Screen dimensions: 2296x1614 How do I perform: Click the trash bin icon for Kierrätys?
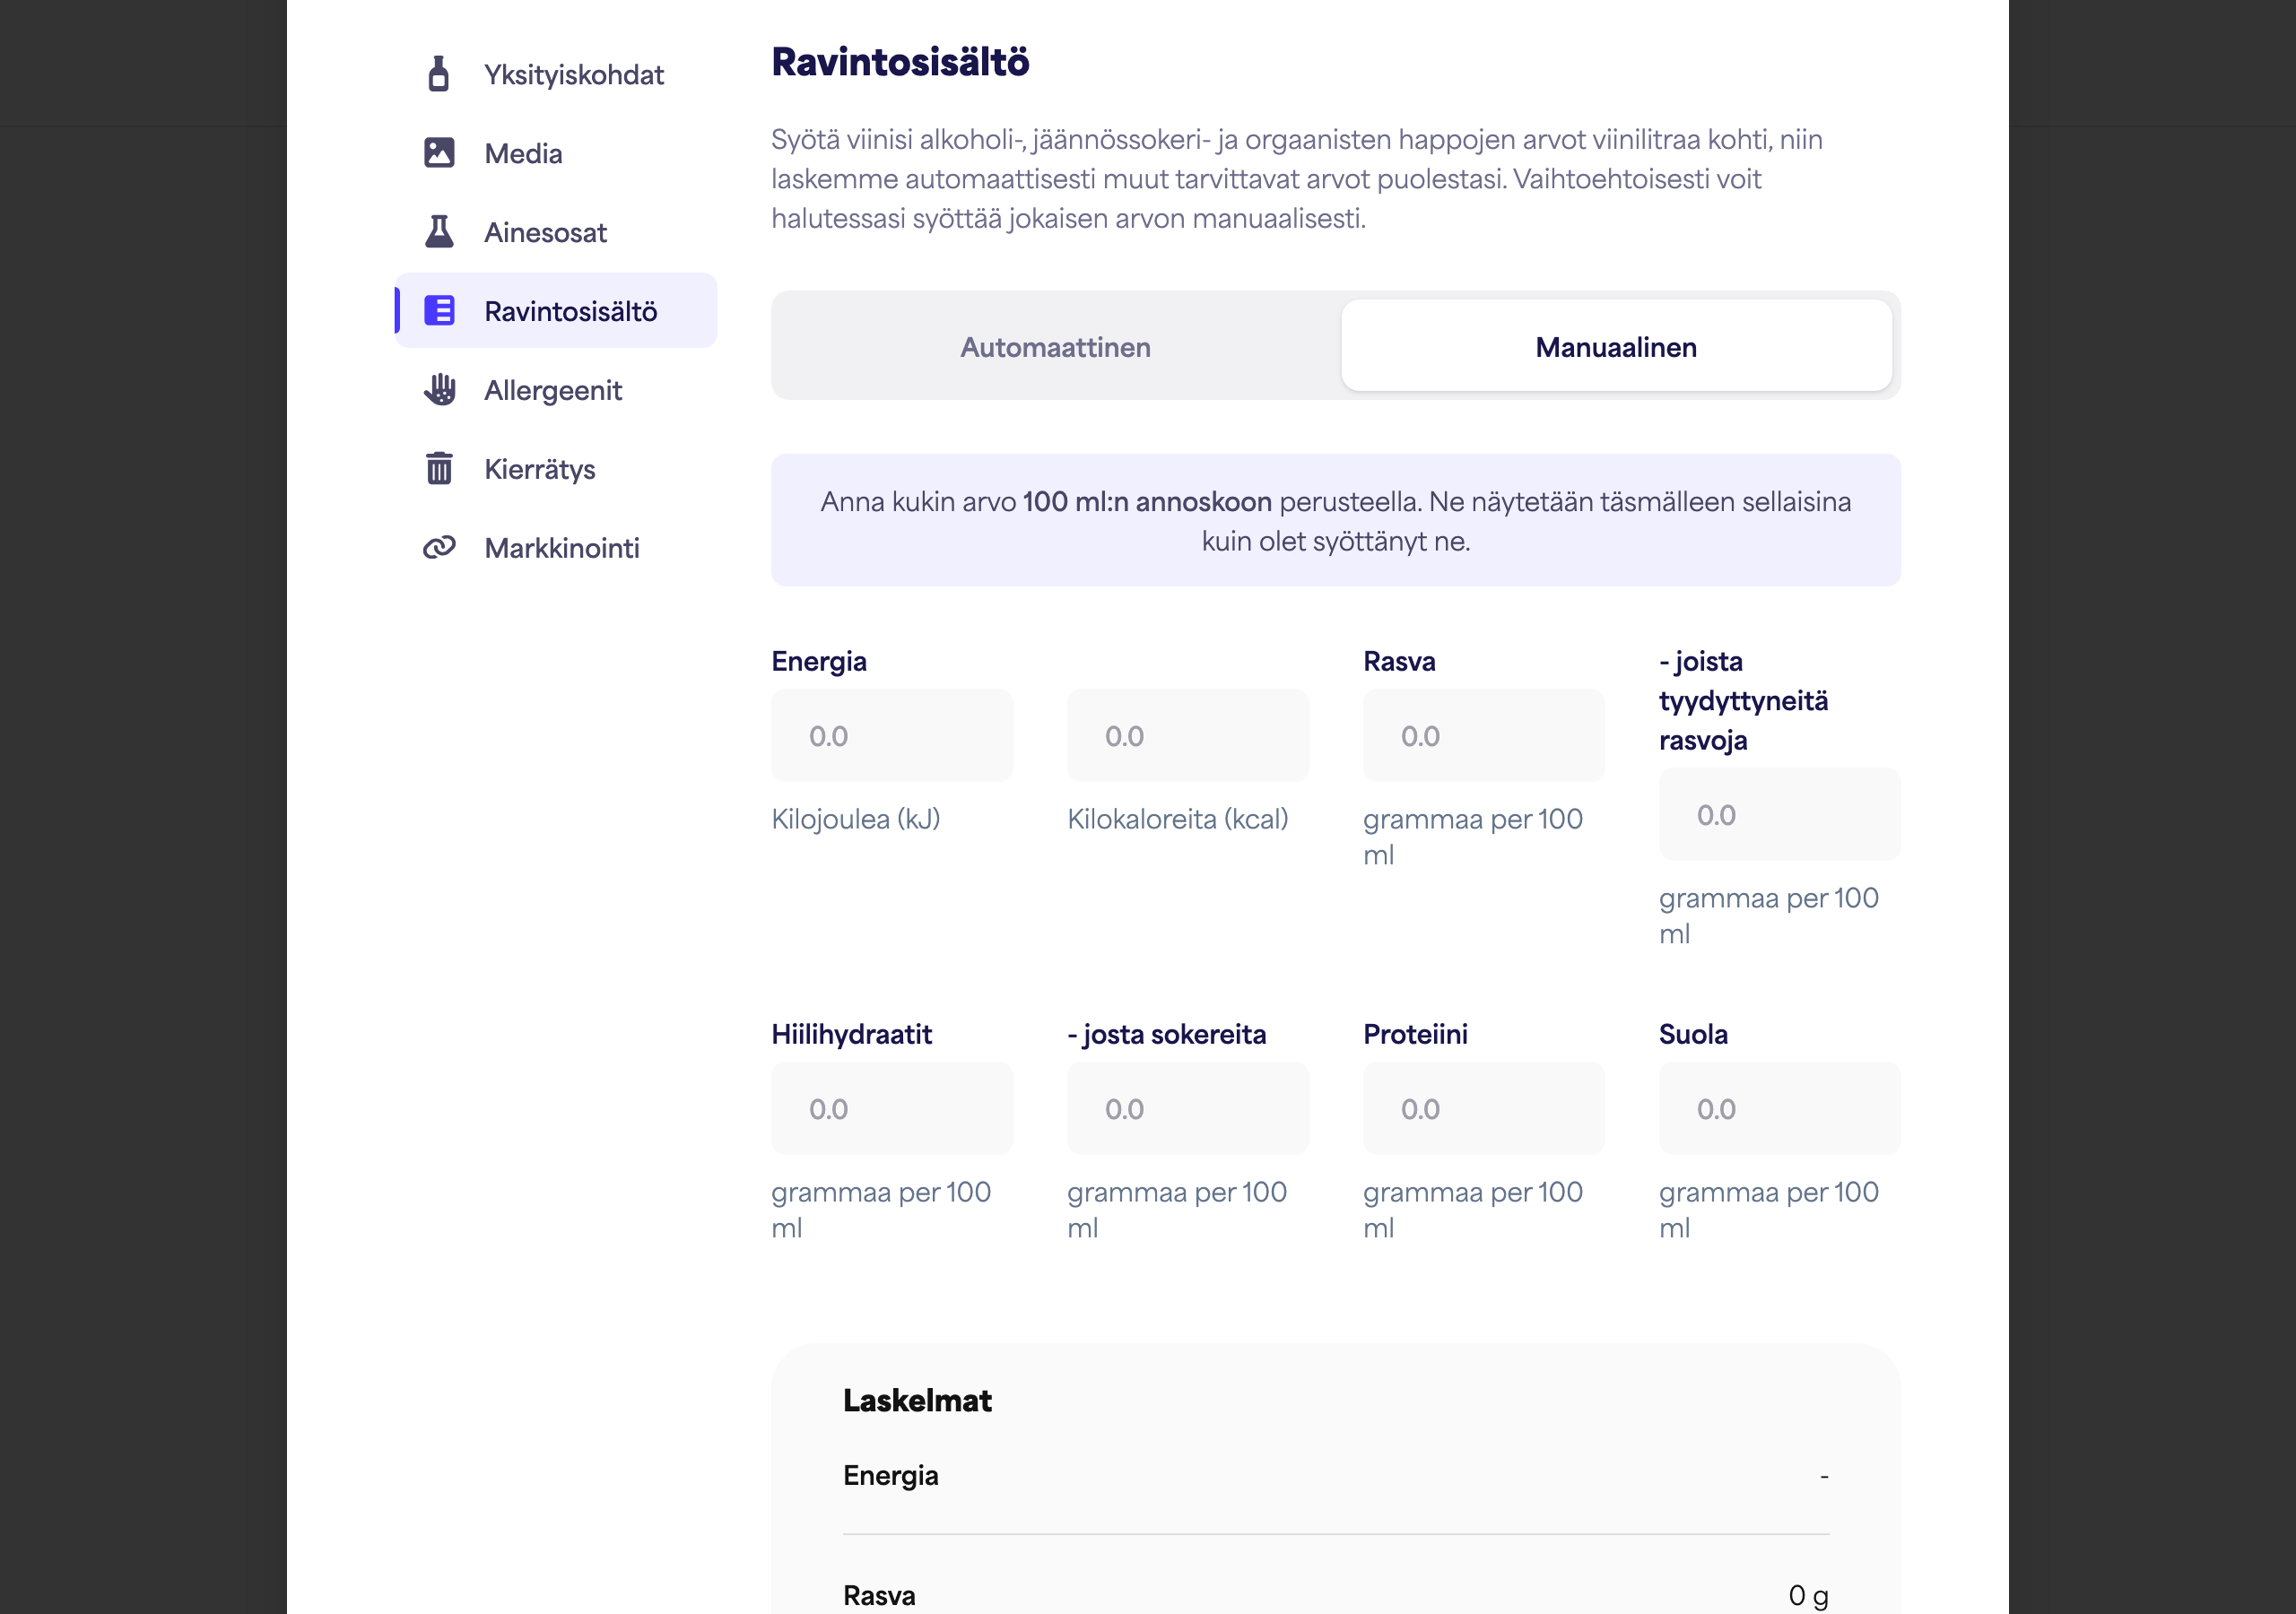point(439,468)
